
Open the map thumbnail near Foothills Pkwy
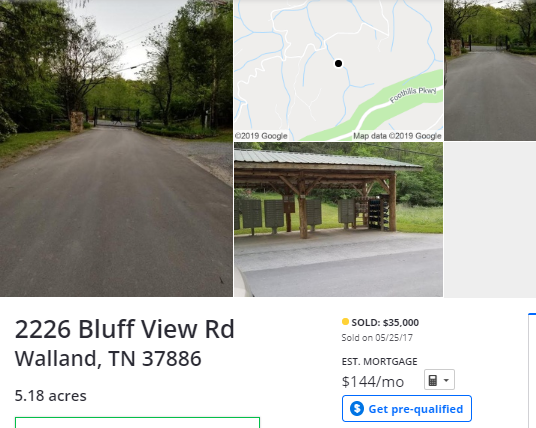point(338,70)
